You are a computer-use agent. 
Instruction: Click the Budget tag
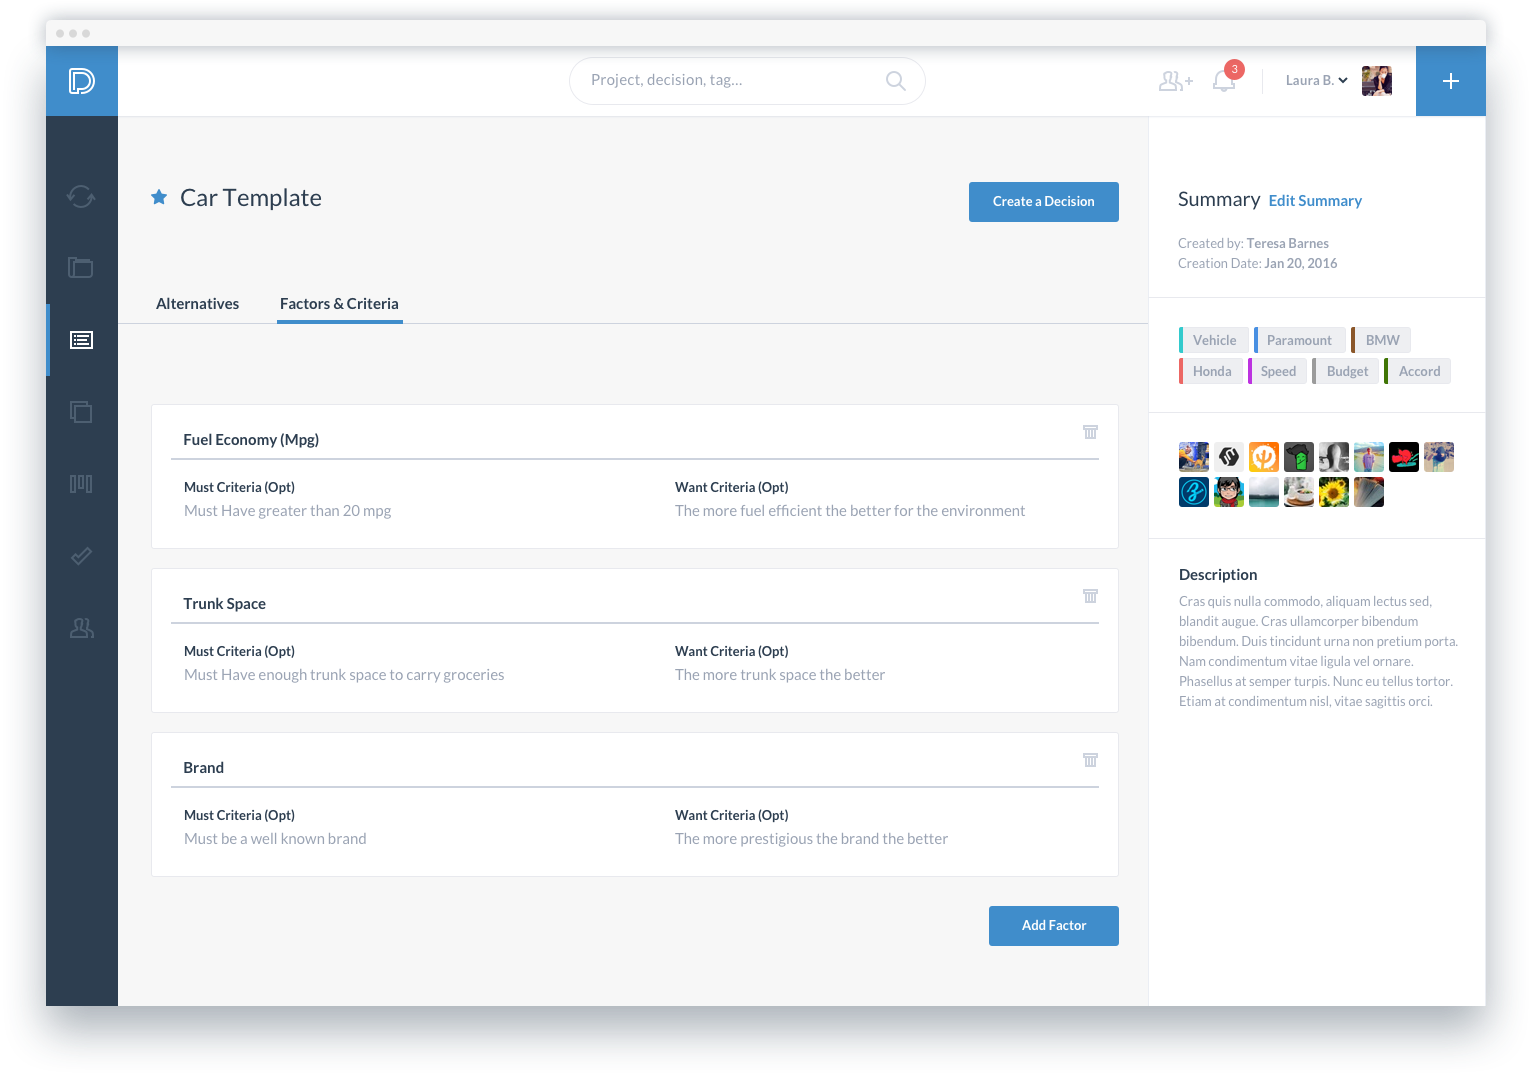[1346, 371]
